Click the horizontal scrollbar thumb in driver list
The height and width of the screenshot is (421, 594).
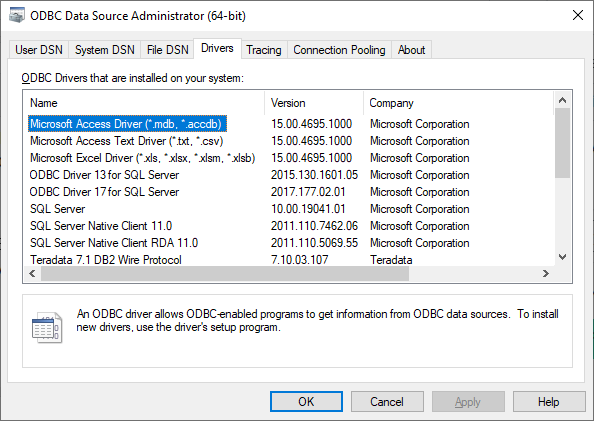coord(225,273)
